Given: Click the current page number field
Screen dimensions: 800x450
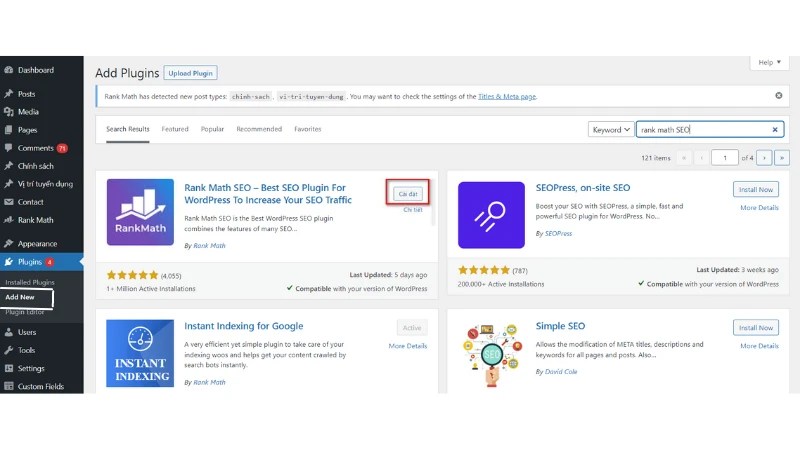Looking at the screenshot, I should (724, 158).
